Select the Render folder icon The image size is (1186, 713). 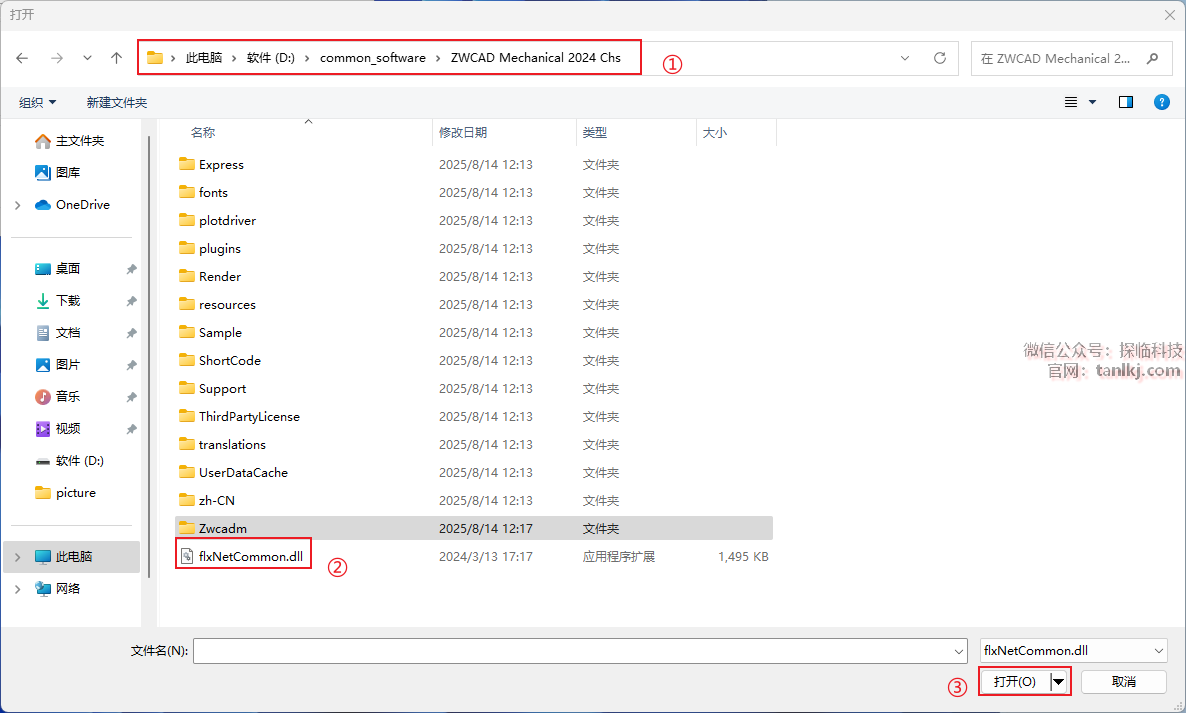click(x=187, y=276)
